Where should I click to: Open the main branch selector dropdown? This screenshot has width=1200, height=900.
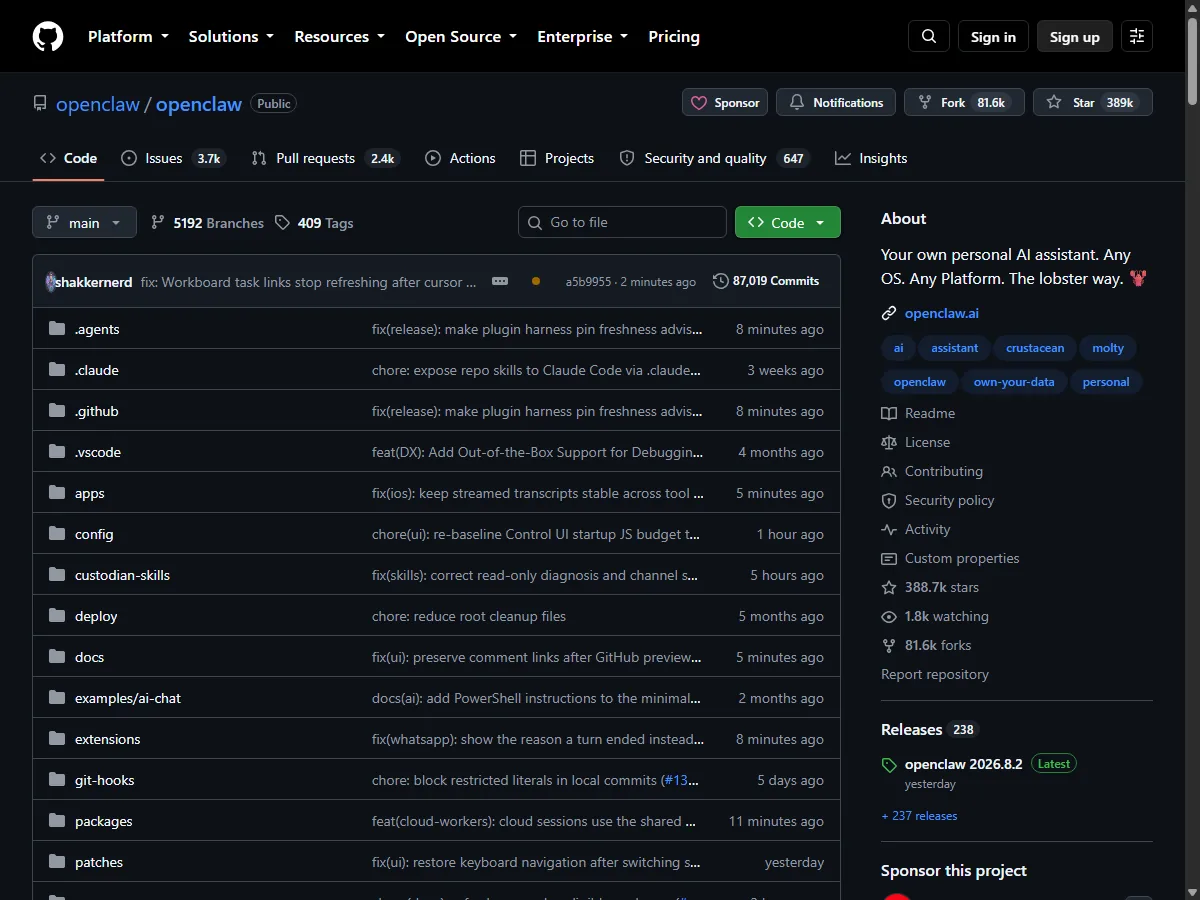(84, 222)
